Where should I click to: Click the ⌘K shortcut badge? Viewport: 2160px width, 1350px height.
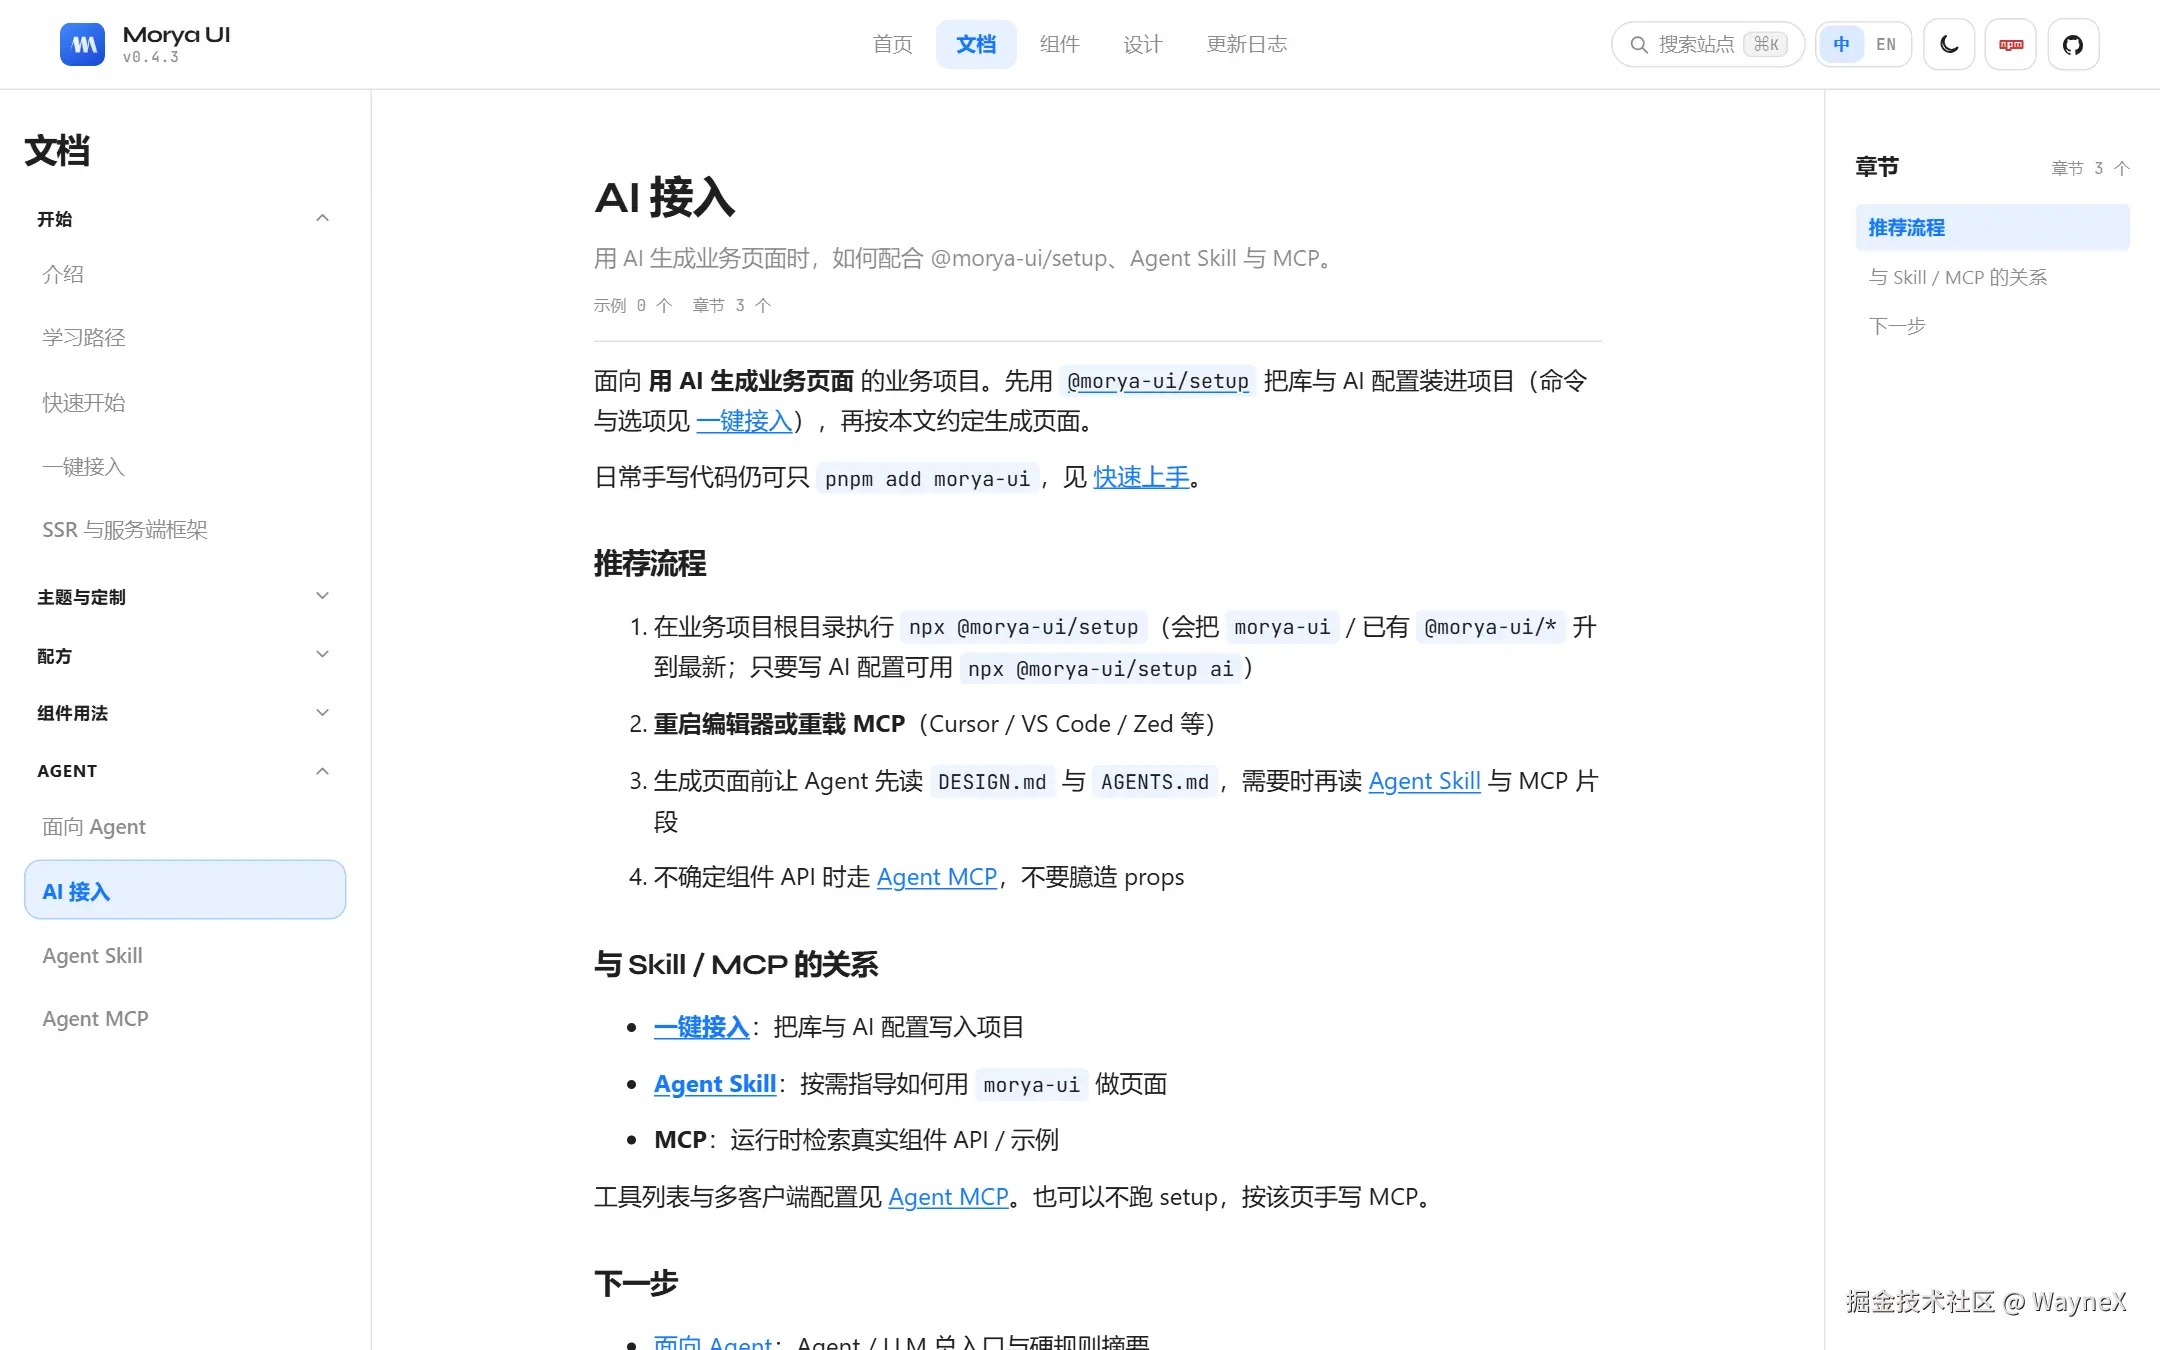point(1766,44)
